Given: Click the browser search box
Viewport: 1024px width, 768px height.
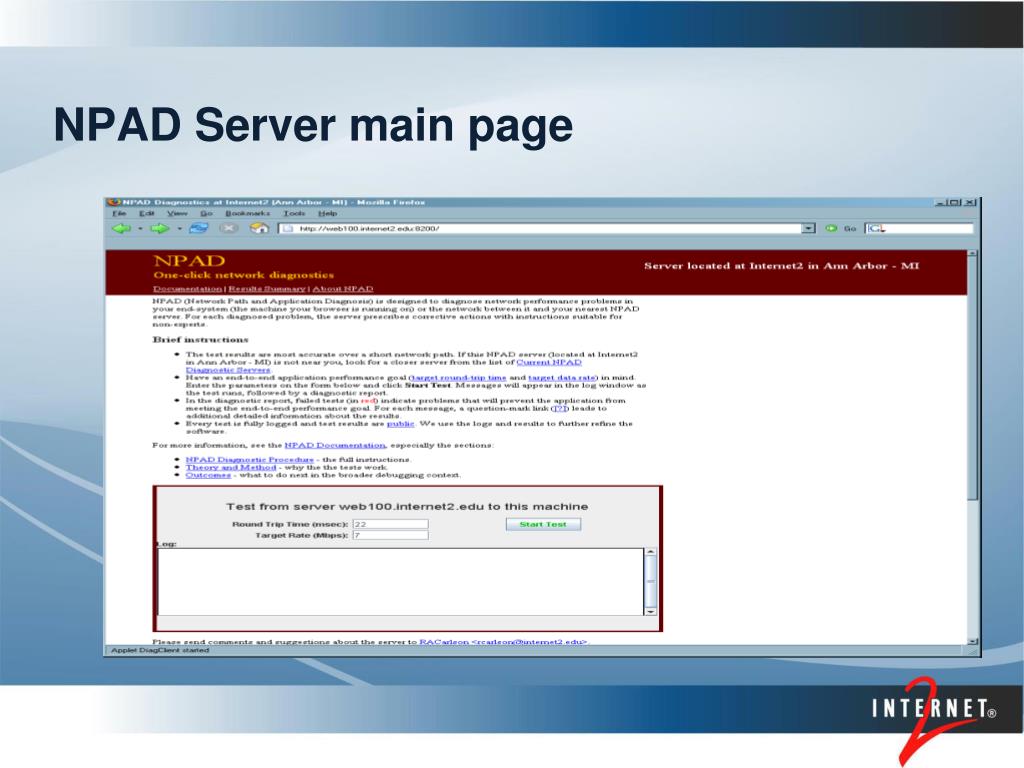Looking at the screenshot, I should [x=919, y=229].
